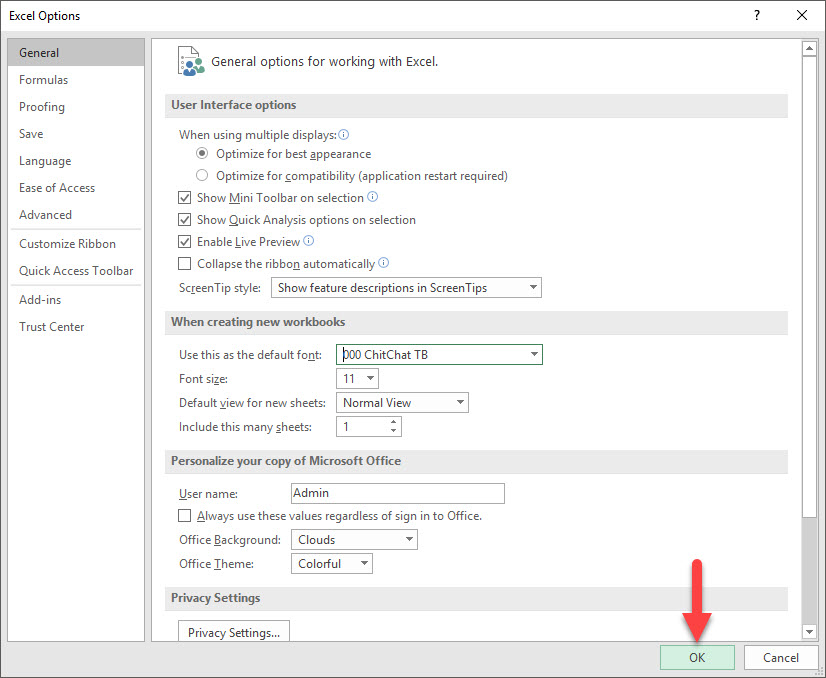This screenshot has width=826, height=678.
Task: Open the default font dropdown
Action: pos(534,354)
